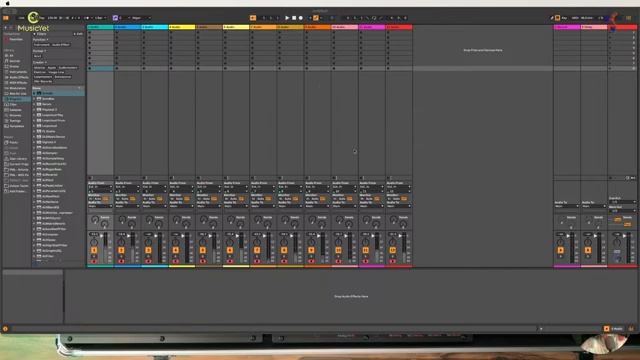Arm track 1 for recording
Viewport: 640px width, 360px height.
click(94, 261)
